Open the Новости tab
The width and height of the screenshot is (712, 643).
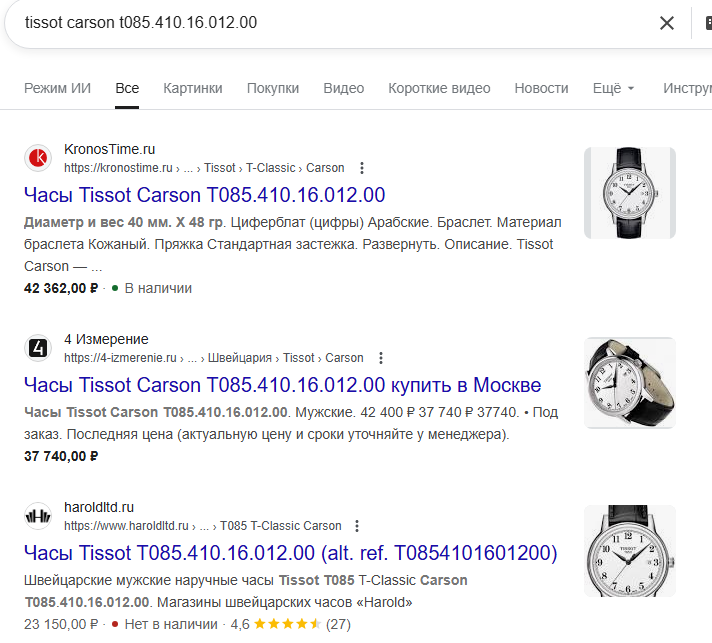(x=541, y=88)
